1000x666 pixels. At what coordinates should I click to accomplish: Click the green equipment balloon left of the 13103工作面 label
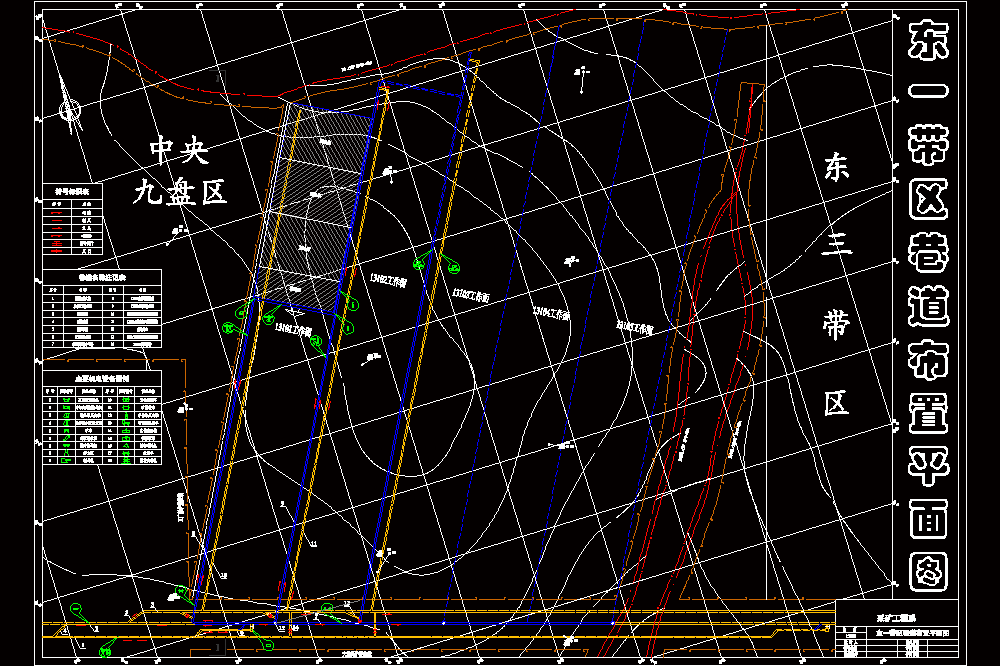click(420, 263)
